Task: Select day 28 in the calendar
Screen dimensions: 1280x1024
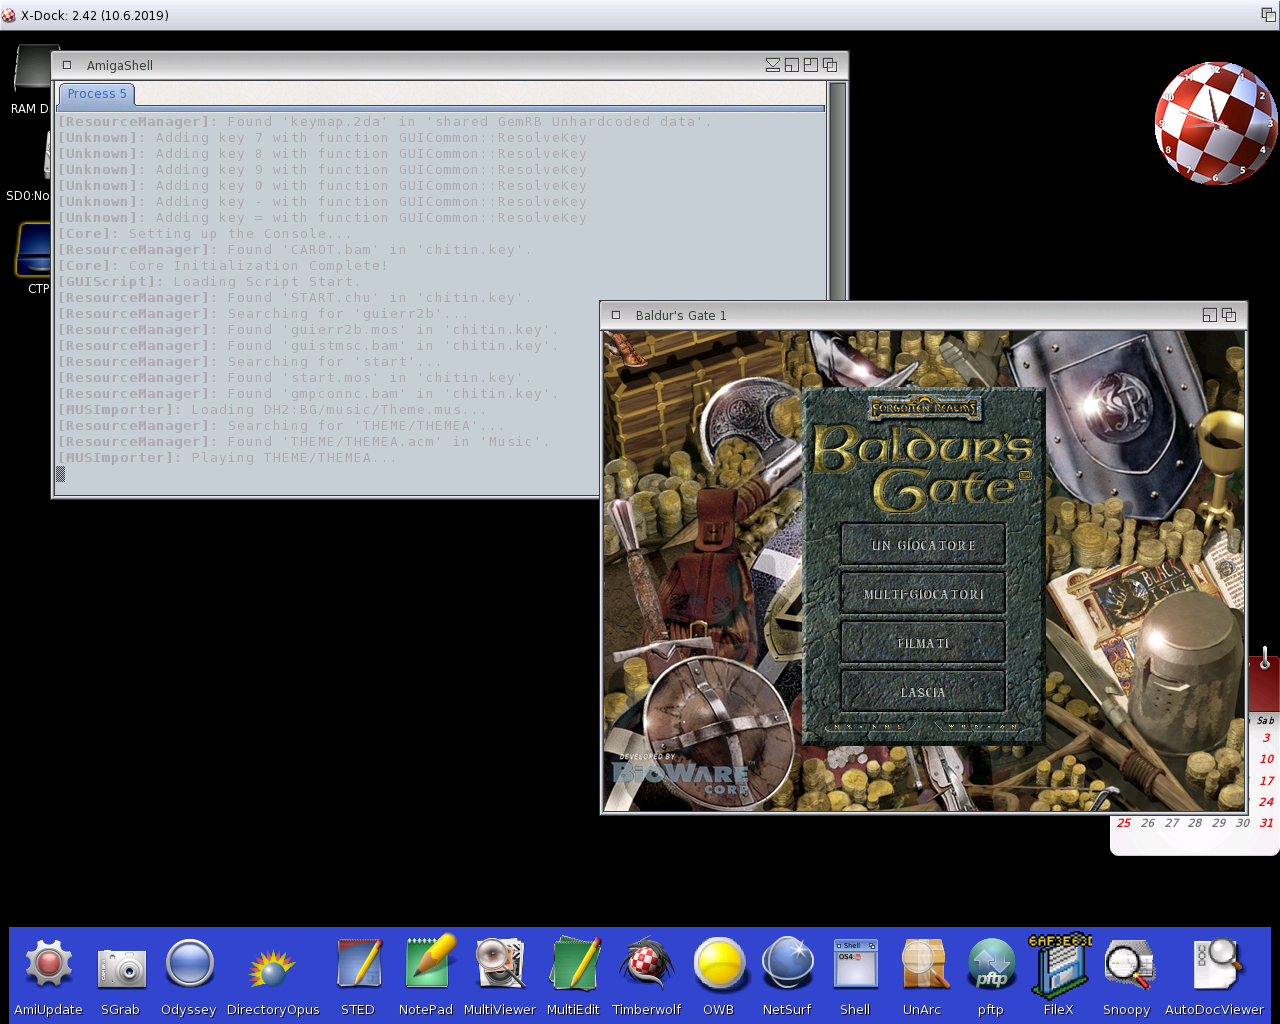Action: 1195,823
